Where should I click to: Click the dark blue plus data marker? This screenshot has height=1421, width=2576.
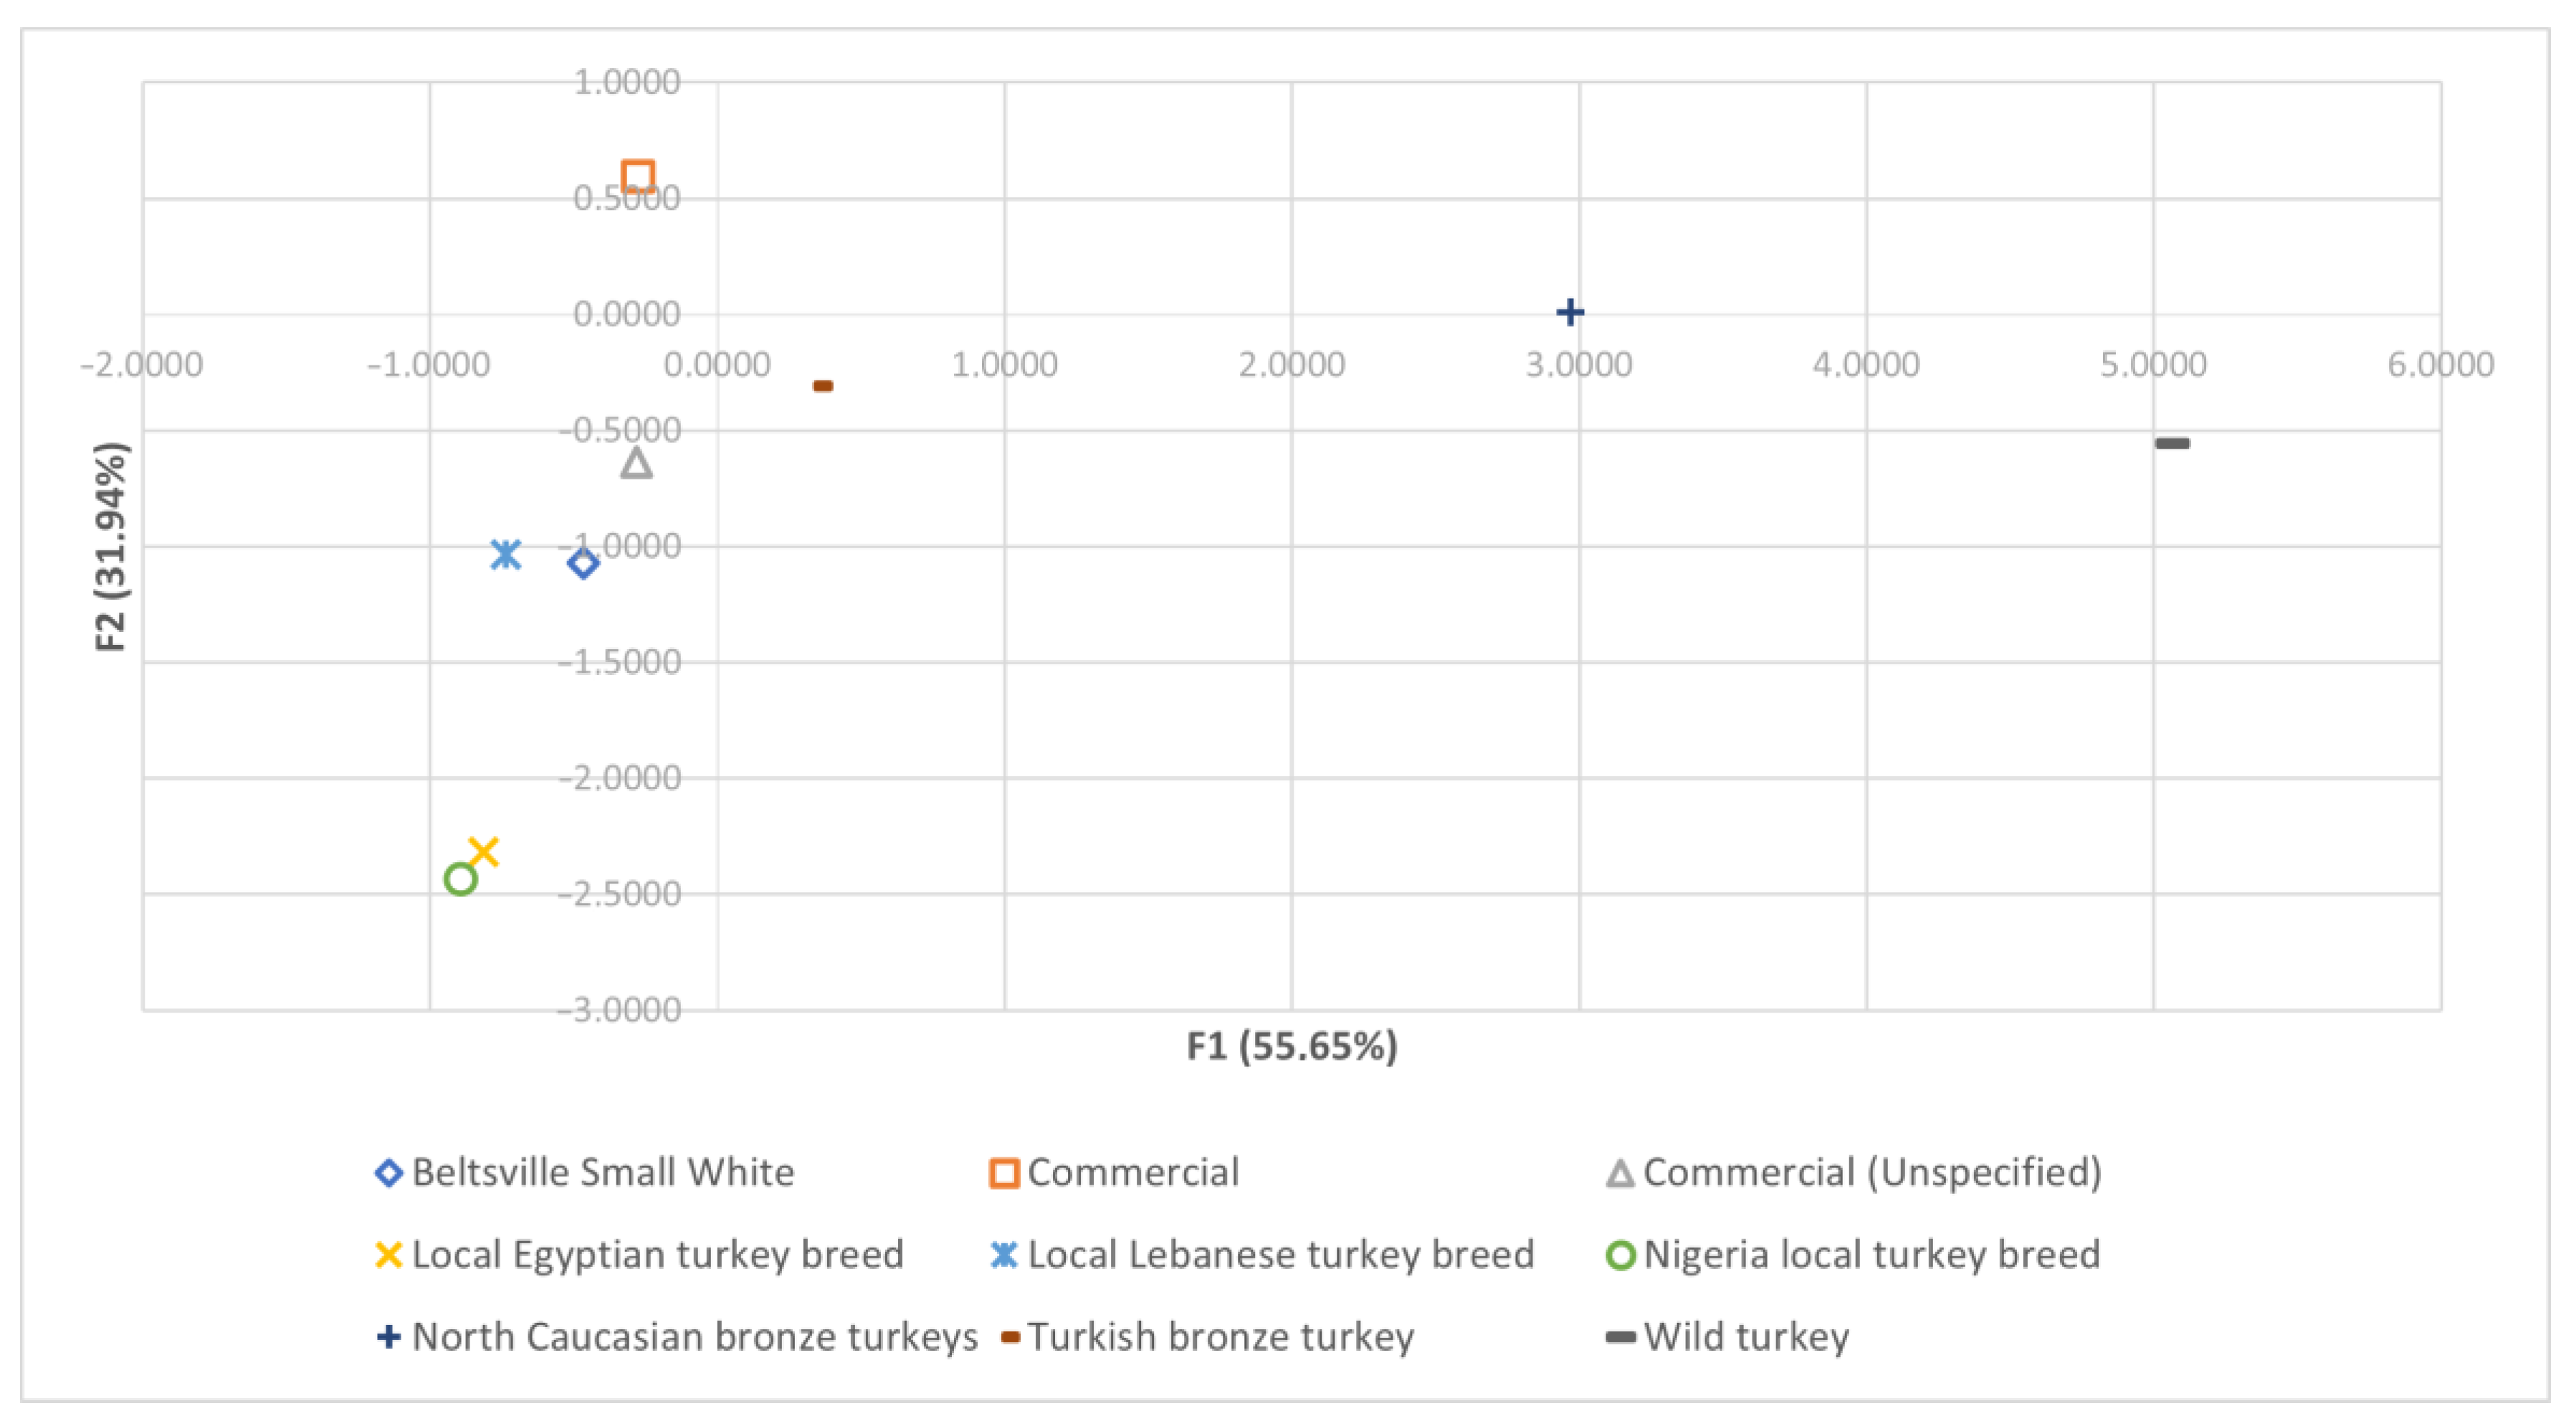[x=1570, y=312]
